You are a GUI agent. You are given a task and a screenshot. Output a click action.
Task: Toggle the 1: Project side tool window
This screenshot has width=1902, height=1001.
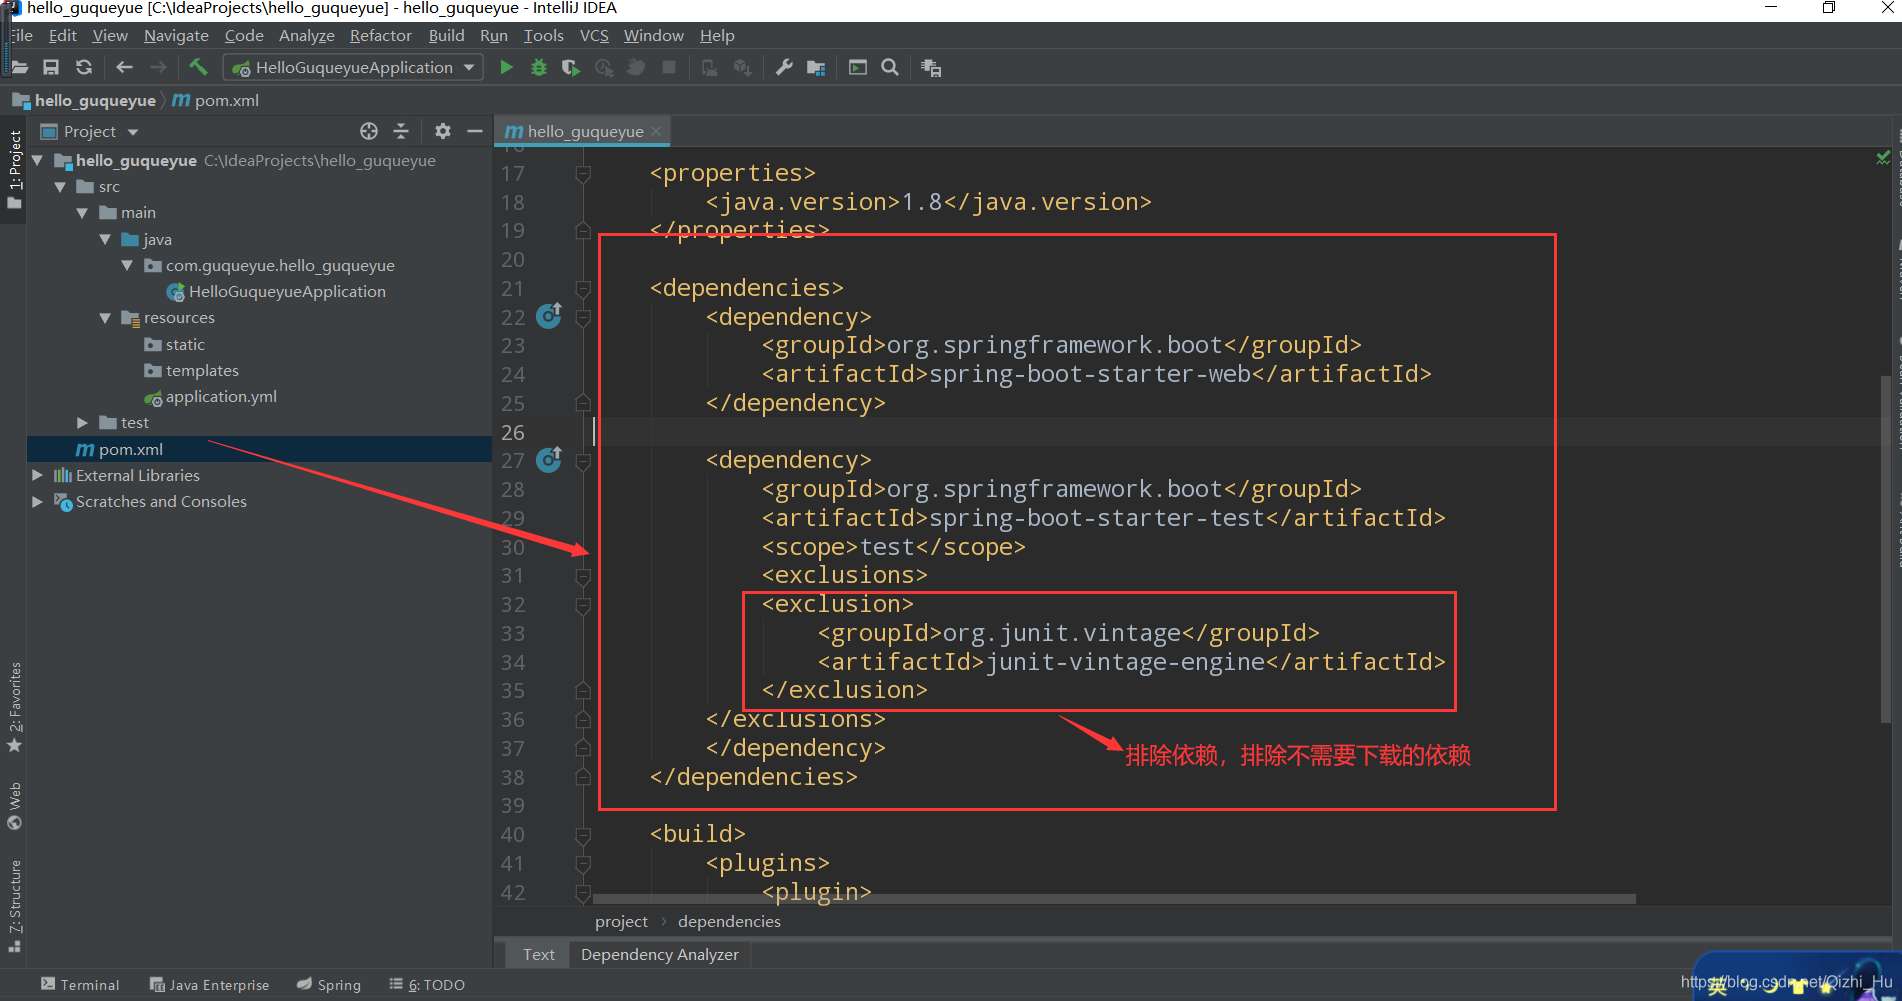point(14,168)
